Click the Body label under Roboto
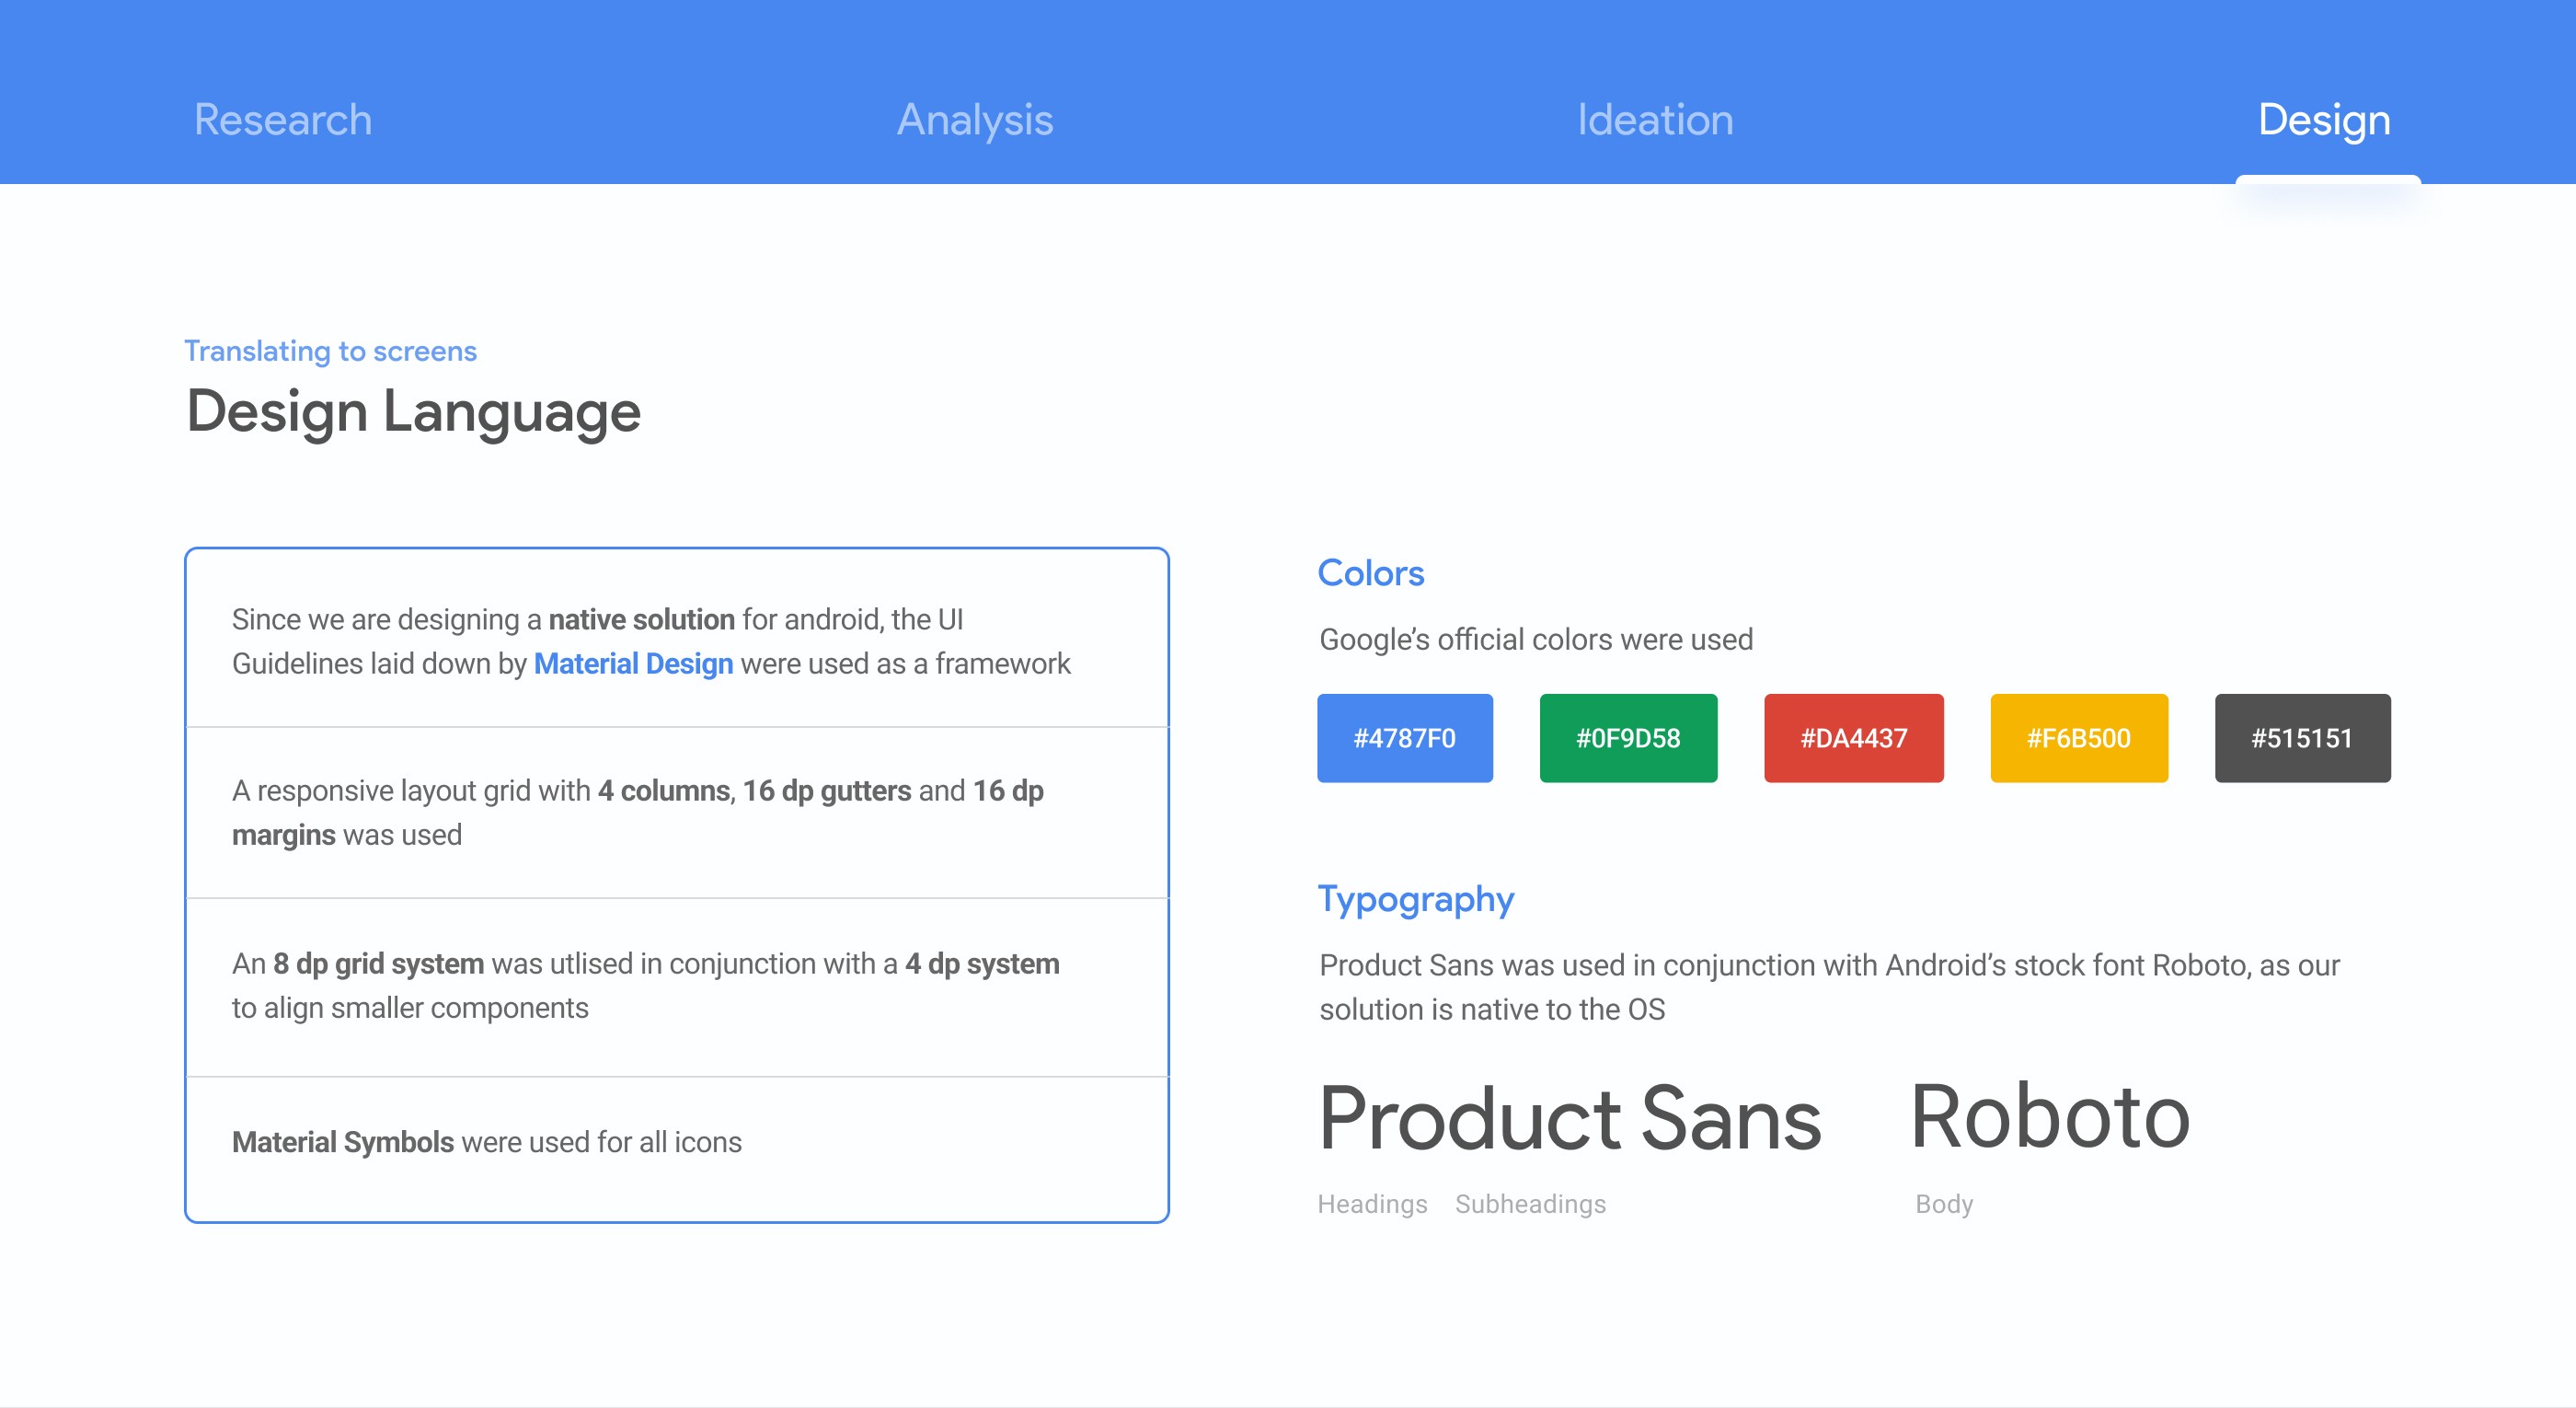The height and width of the screenshot is (1408, 2576). pyautogui.click(x=1943, y=1204)
